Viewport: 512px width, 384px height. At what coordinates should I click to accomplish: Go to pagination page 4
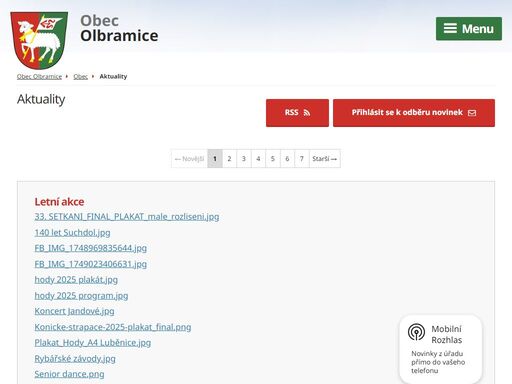(x=258, y=159)
